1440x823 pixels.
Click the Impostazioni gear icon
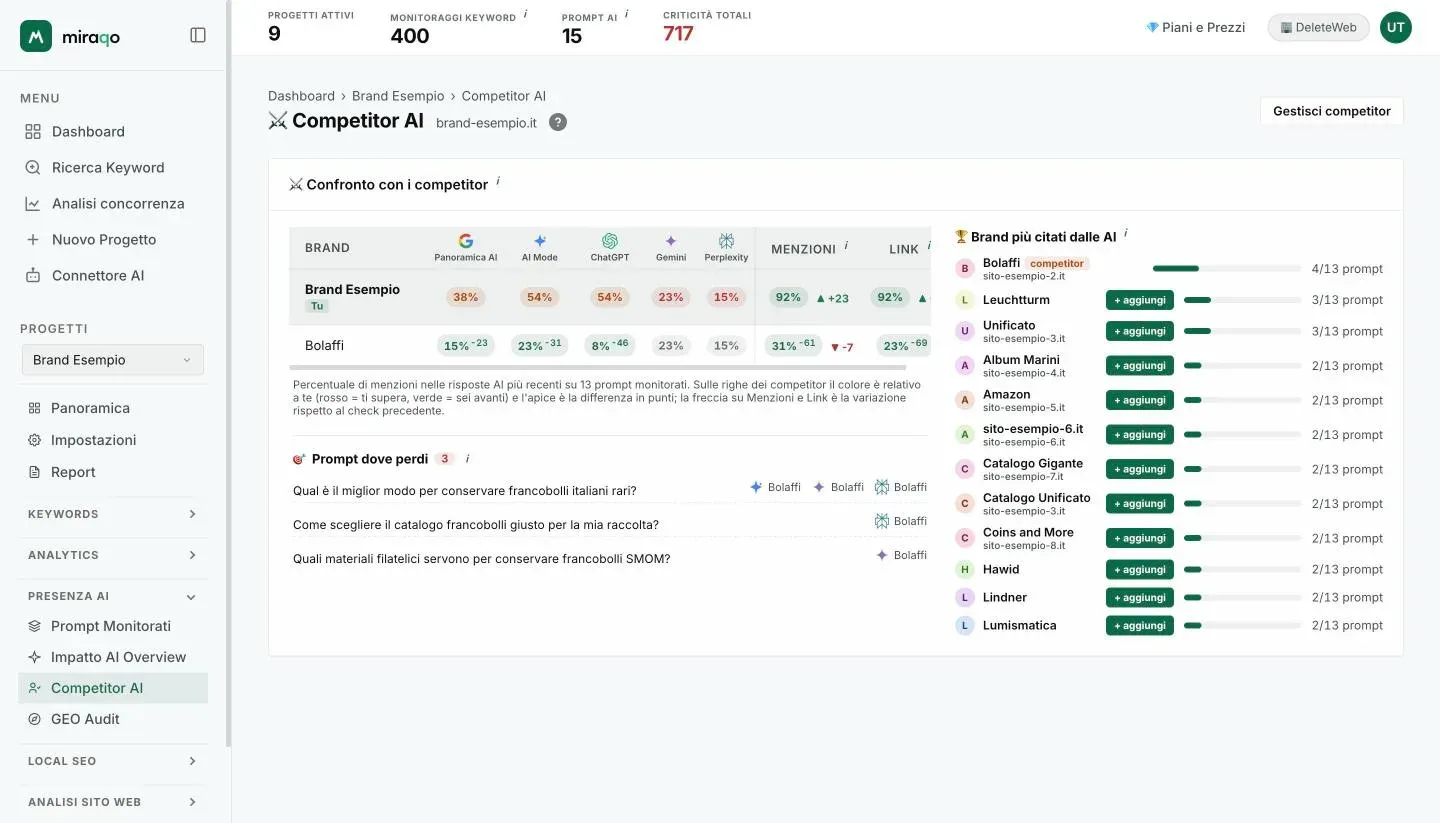coord(34,440)
